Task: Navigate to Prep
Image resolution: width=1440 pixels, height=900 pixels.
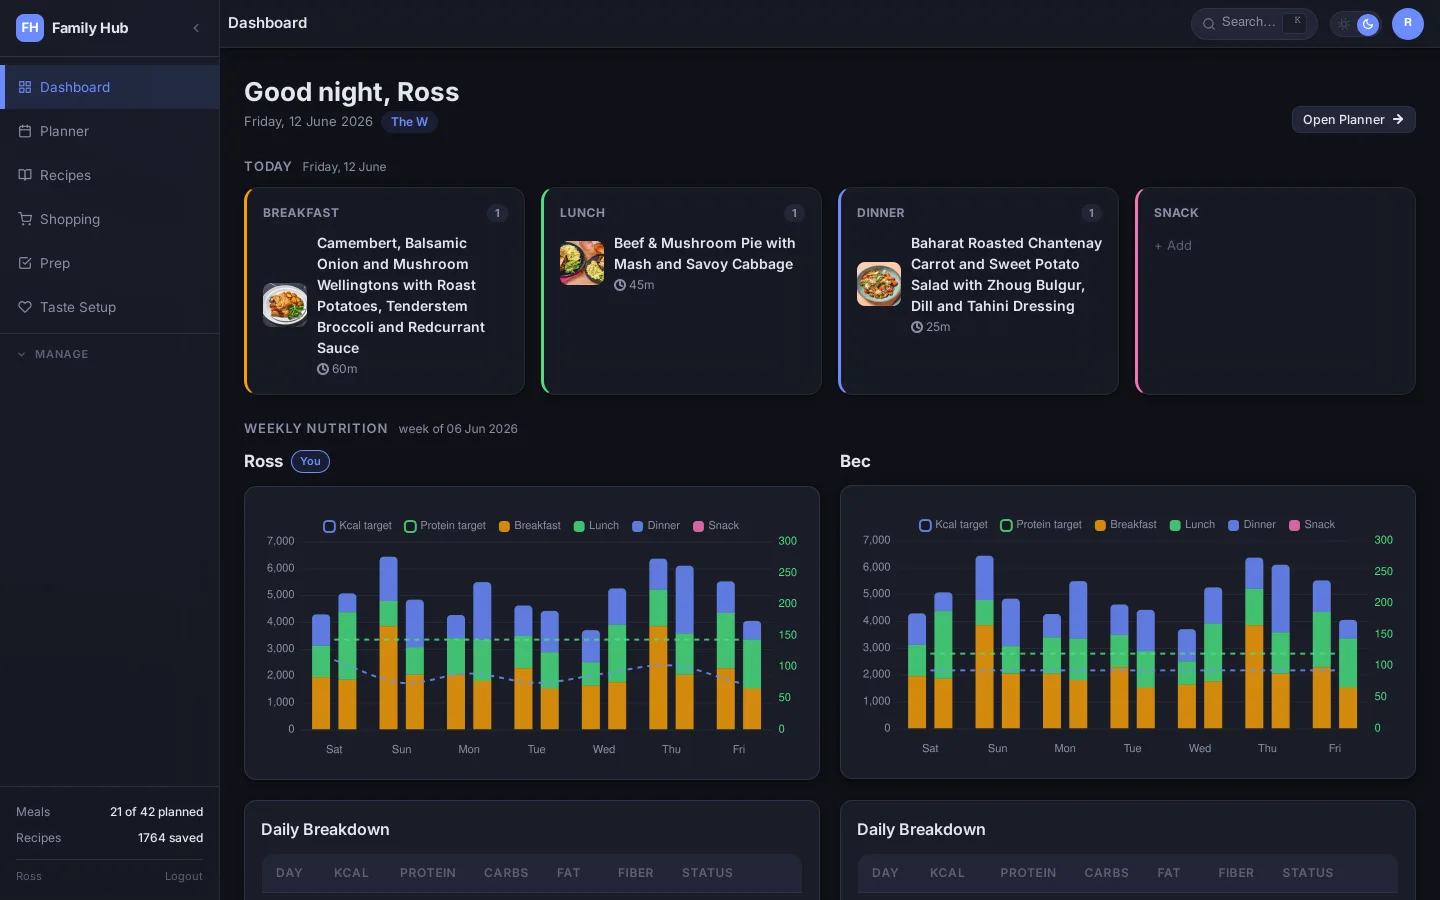Action: [110, 263]
